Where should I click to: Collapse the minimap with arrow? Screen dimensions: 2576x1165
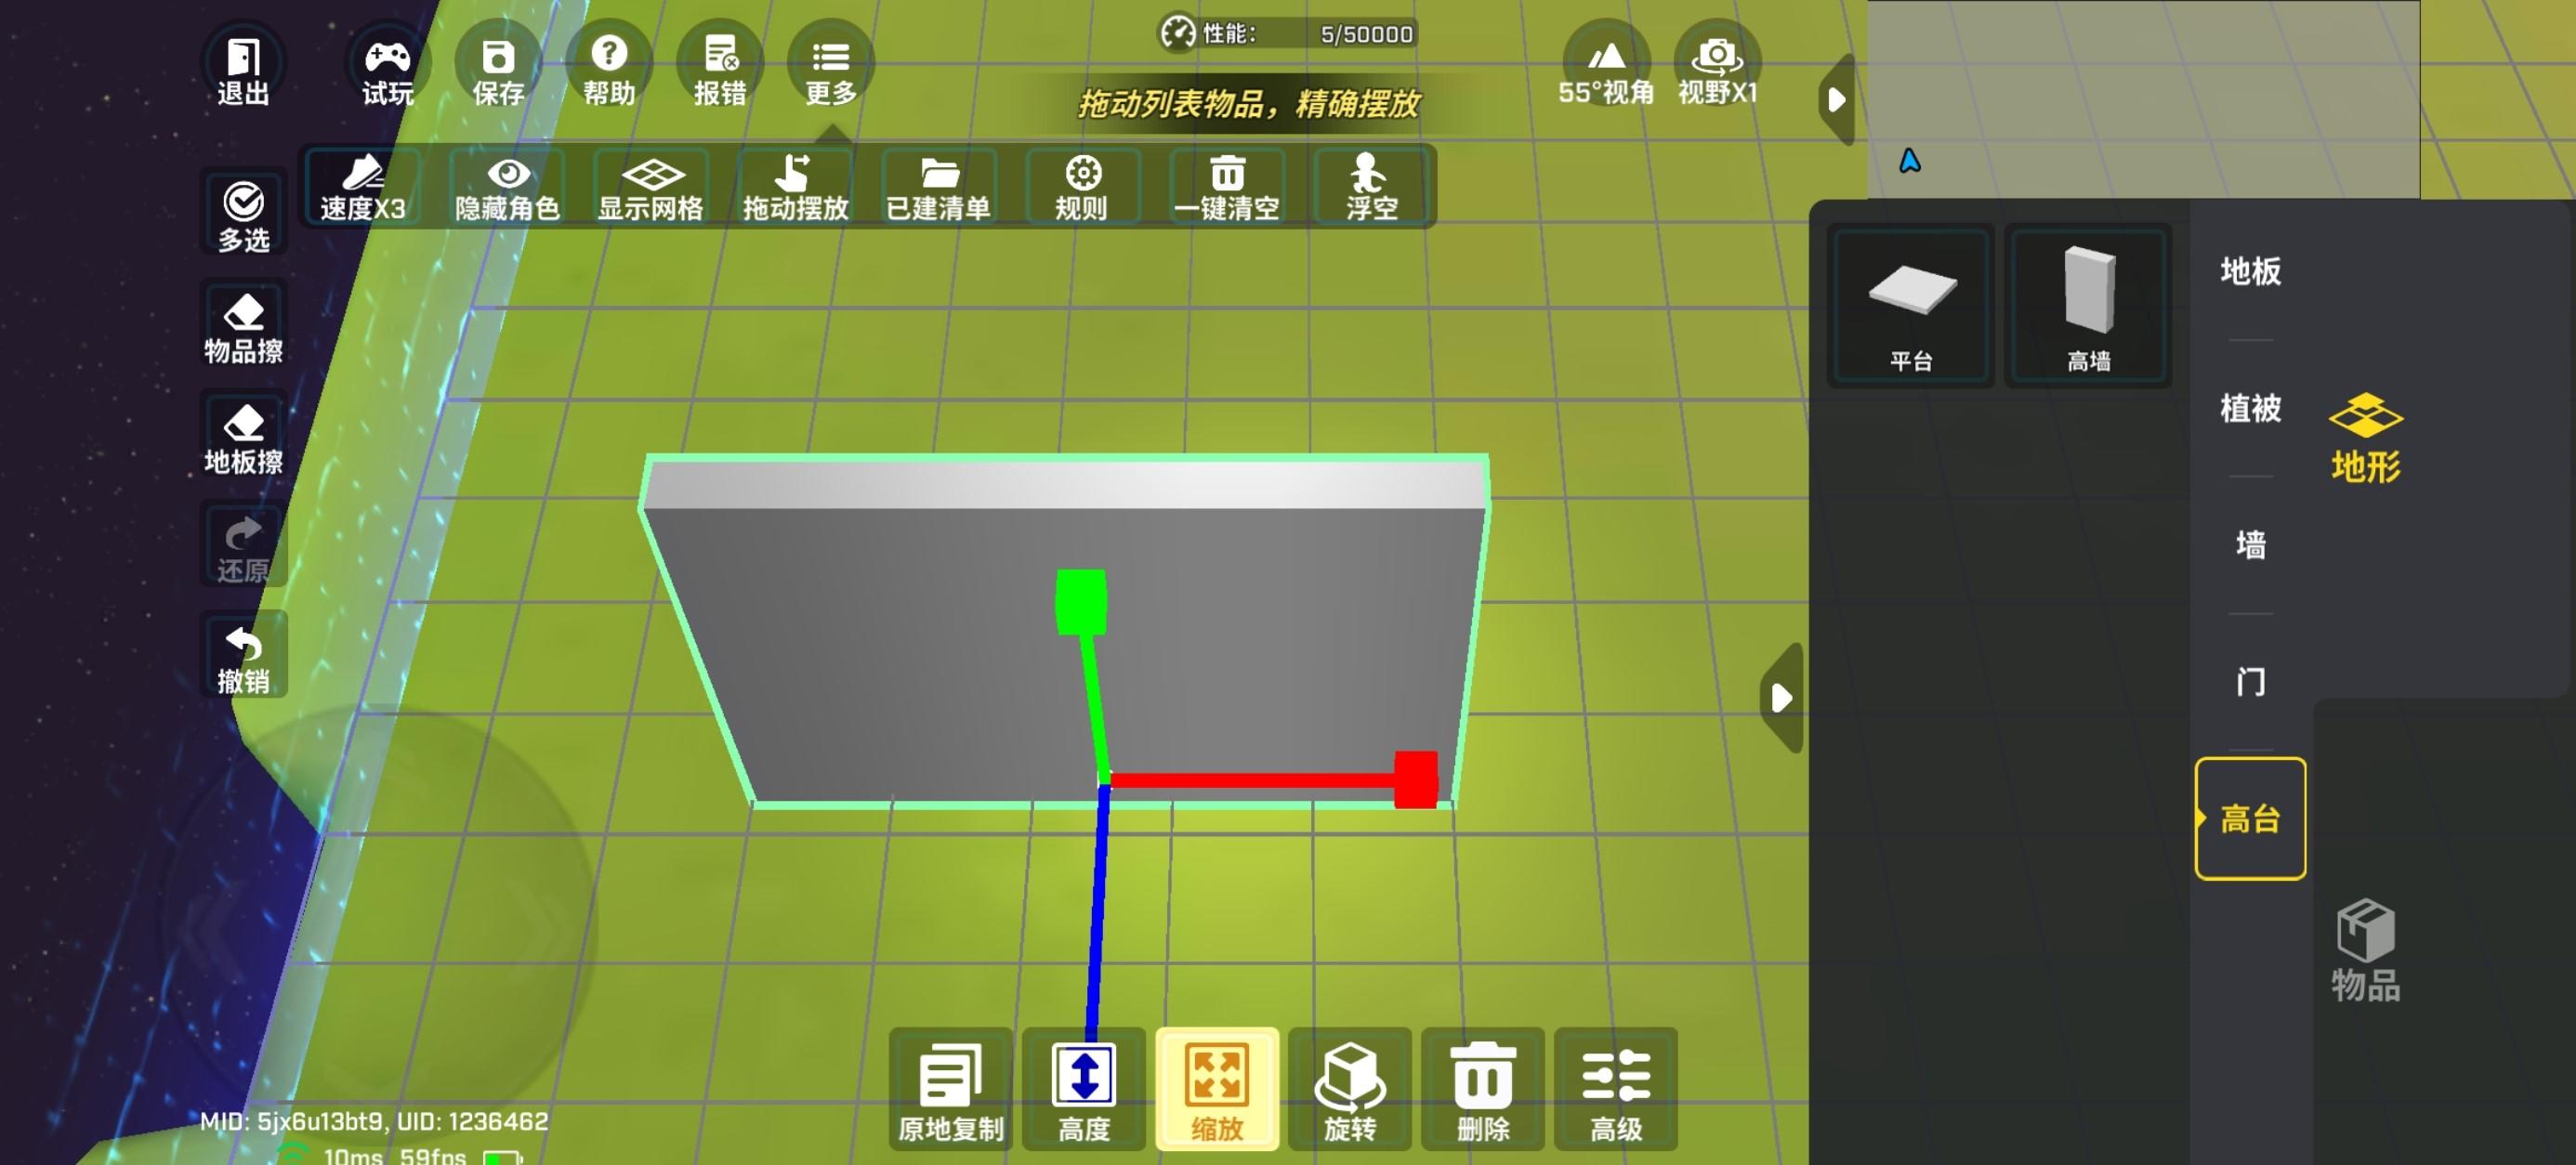pos(1836,100)
